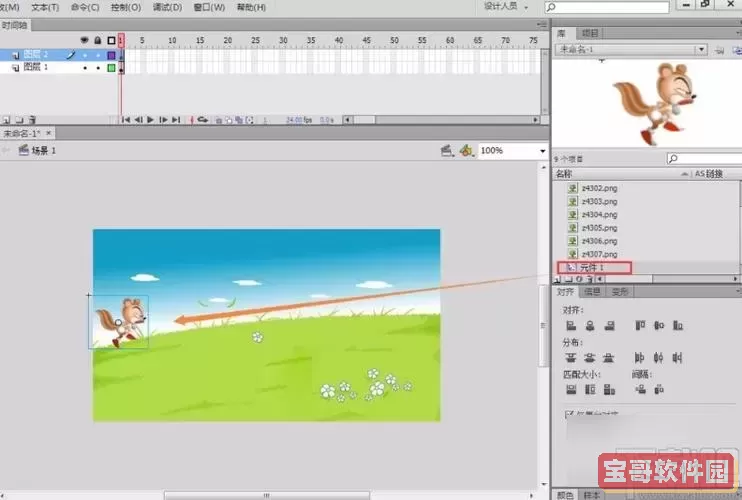This screenshot has height=500, width=742.
Task: Click the new layer icon below timeline layers
Action: (x=7, y=120)
